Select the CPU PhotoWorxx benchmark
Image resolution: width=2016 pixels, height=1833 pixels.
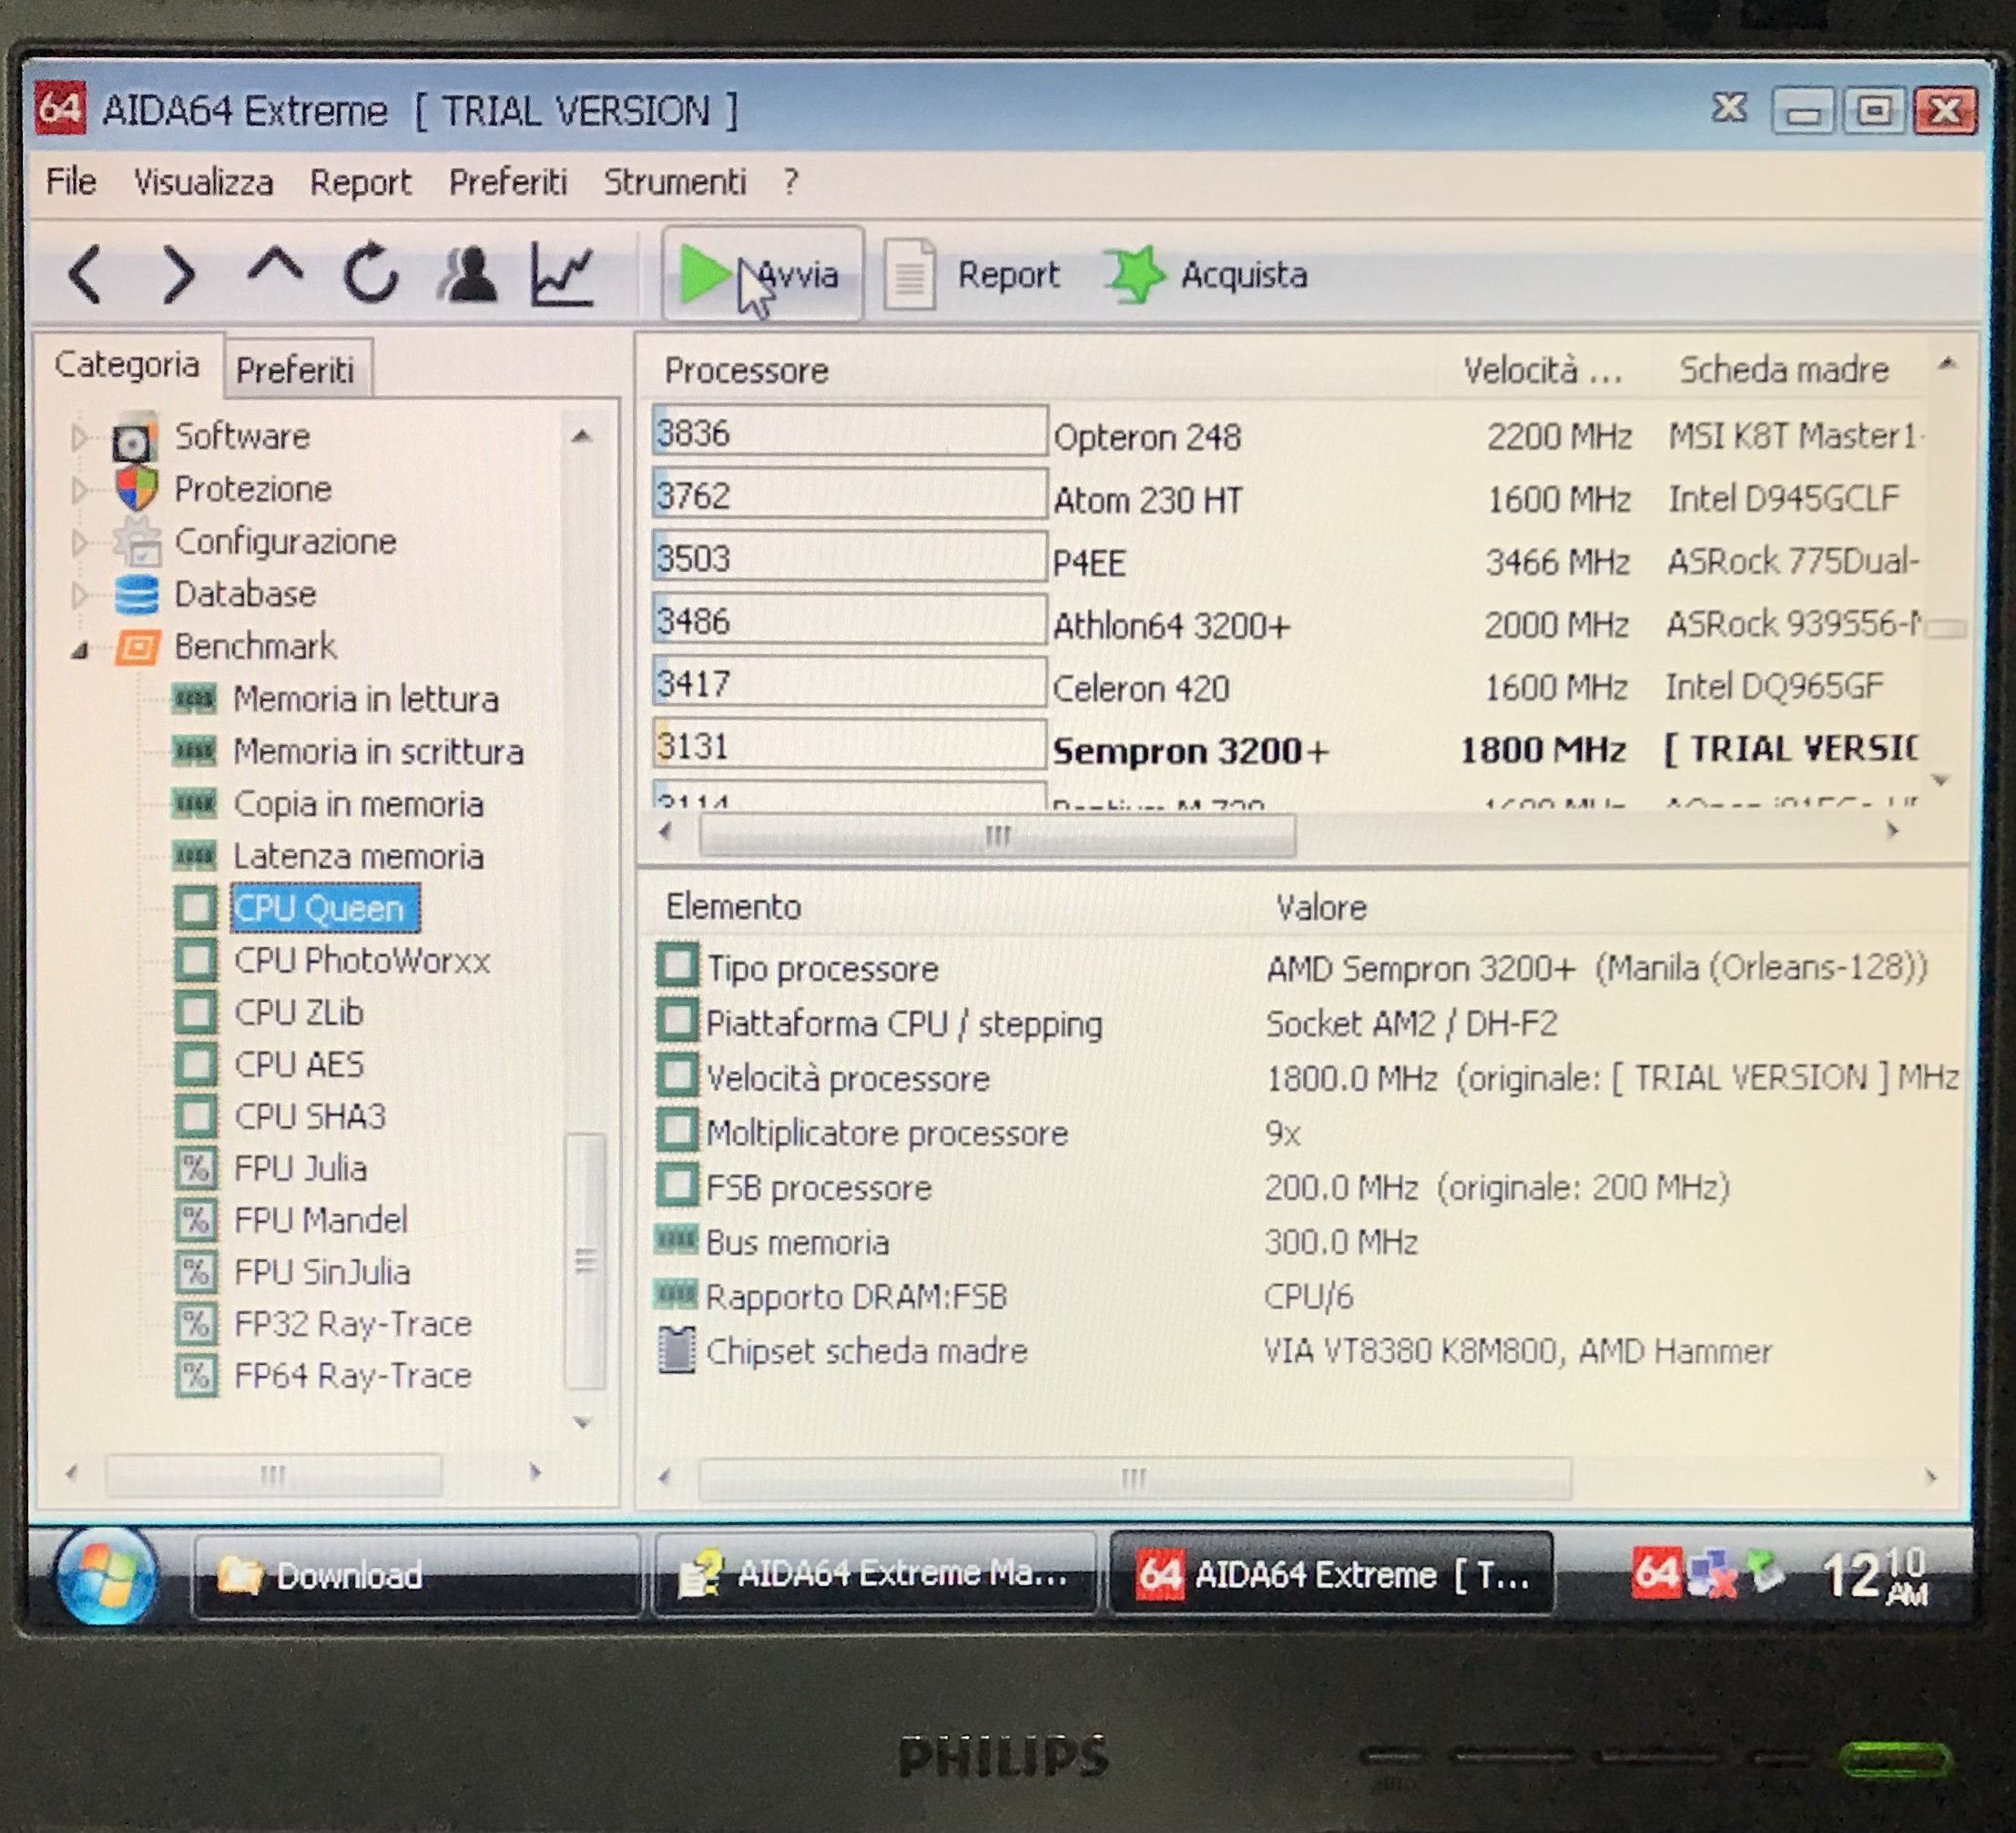tap(361, 961)
